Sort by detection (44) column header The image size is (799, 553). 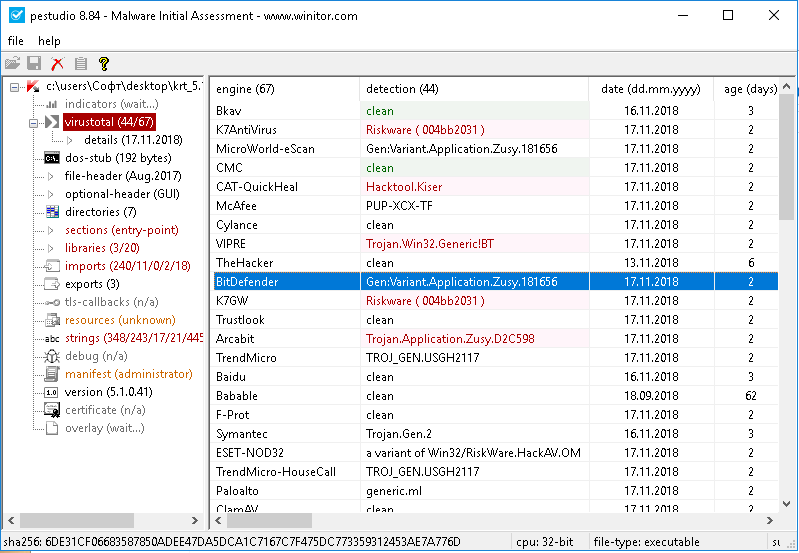[474, 89]
